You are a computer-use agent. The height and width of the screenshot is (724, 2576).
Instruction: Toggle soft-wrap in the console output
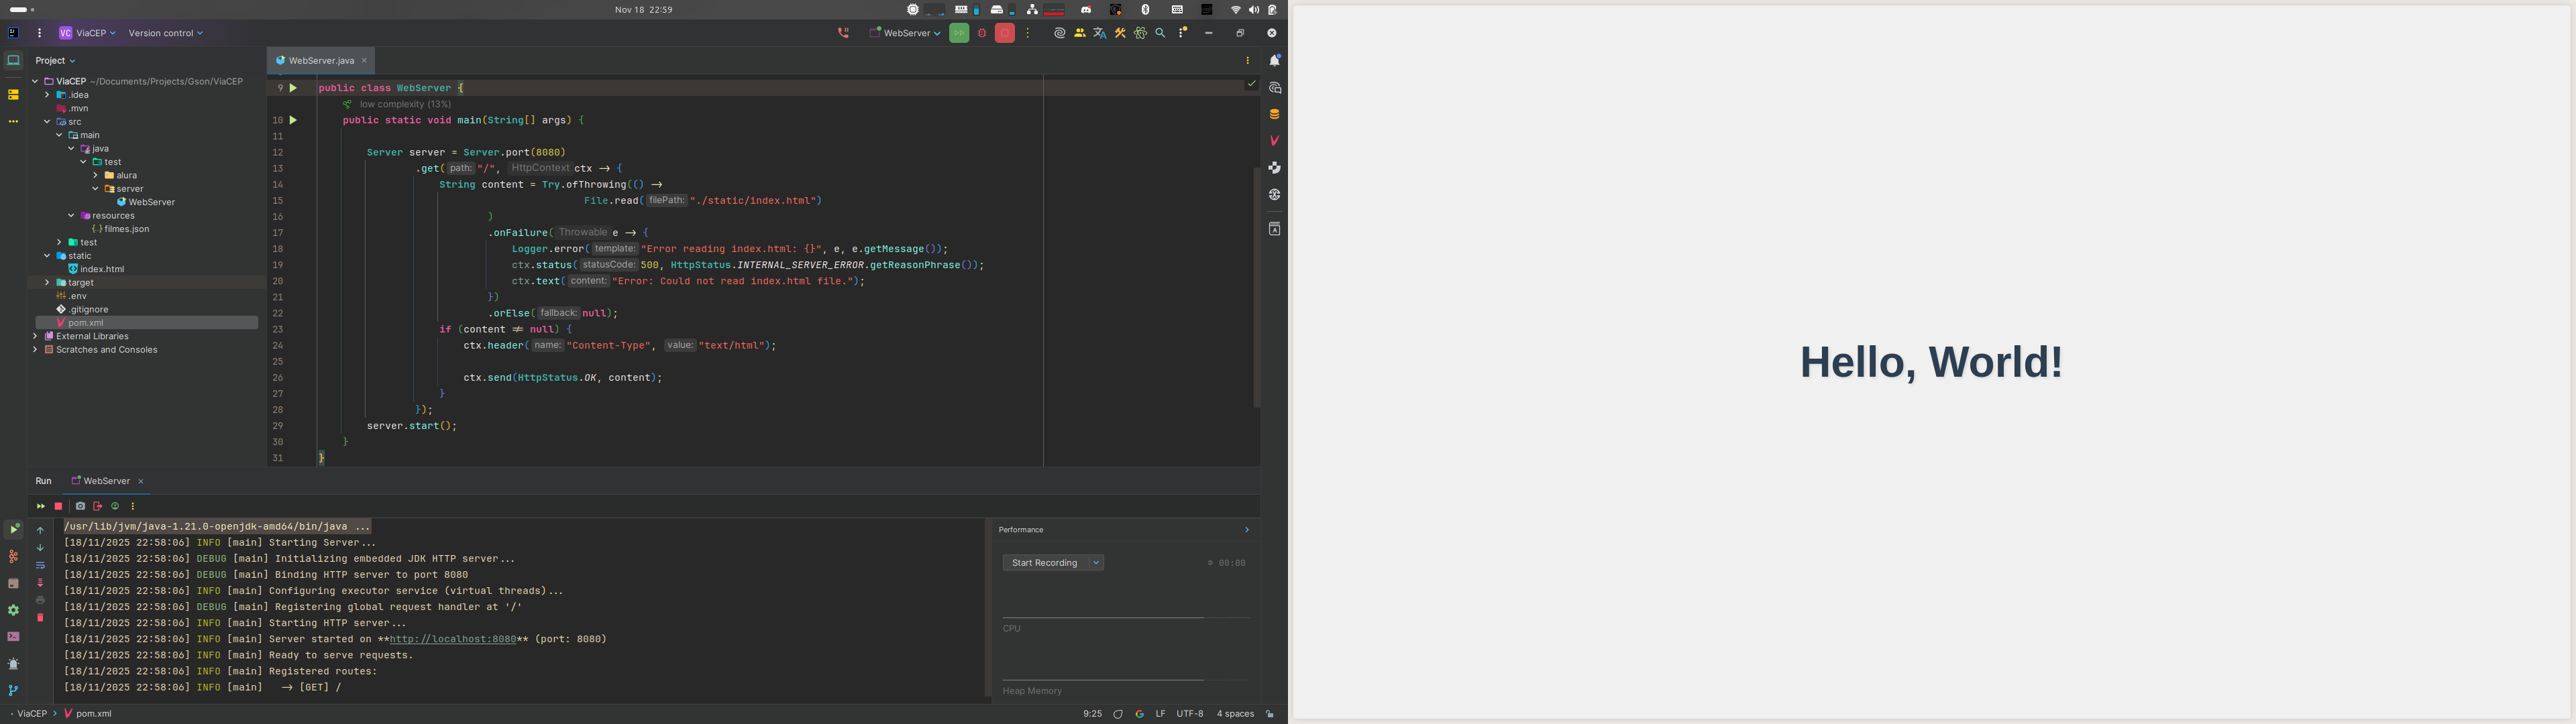point(40,565)
